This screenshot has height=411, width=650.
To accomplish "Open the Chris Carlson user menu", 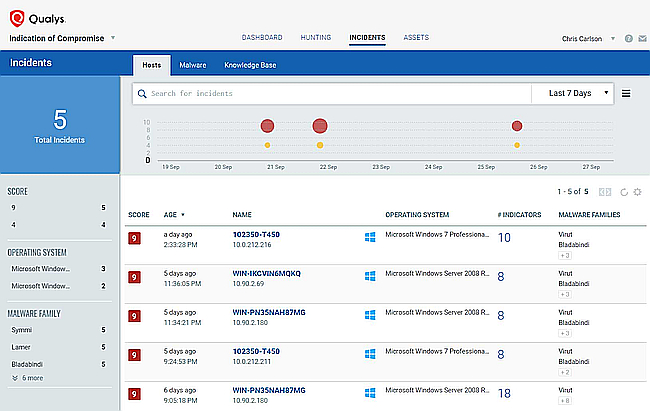I will click(x=613, y=39).
